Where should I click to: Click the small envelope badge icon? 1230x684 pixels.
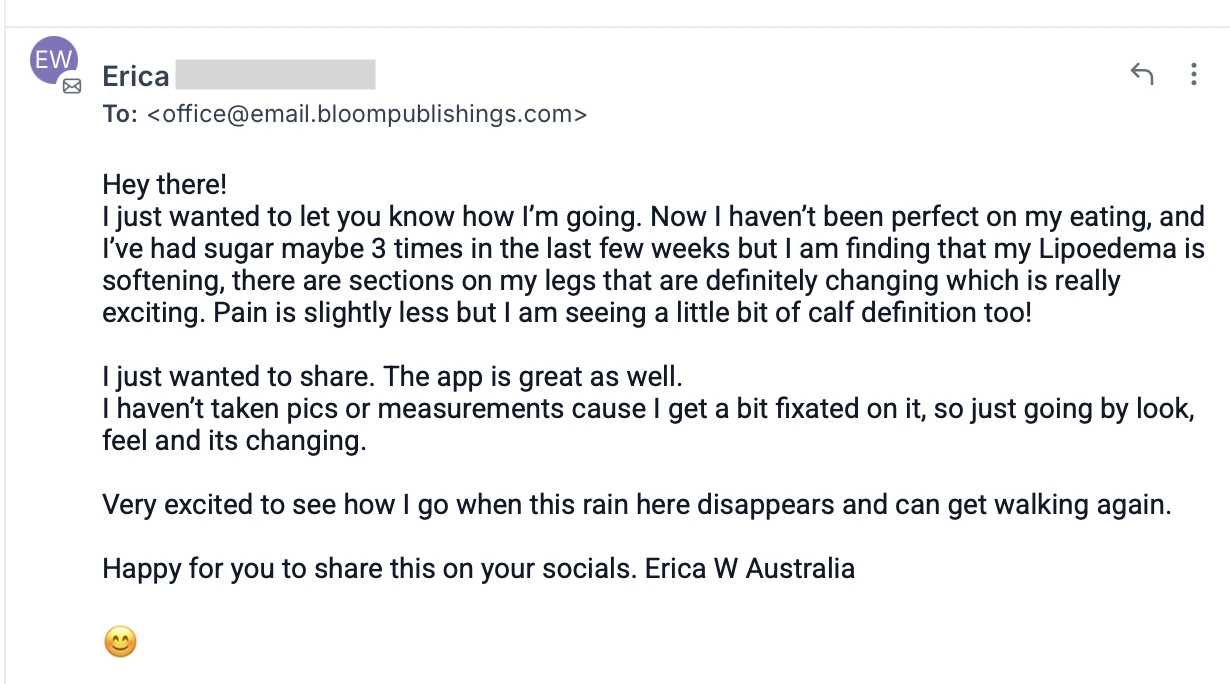pos(72,87)
